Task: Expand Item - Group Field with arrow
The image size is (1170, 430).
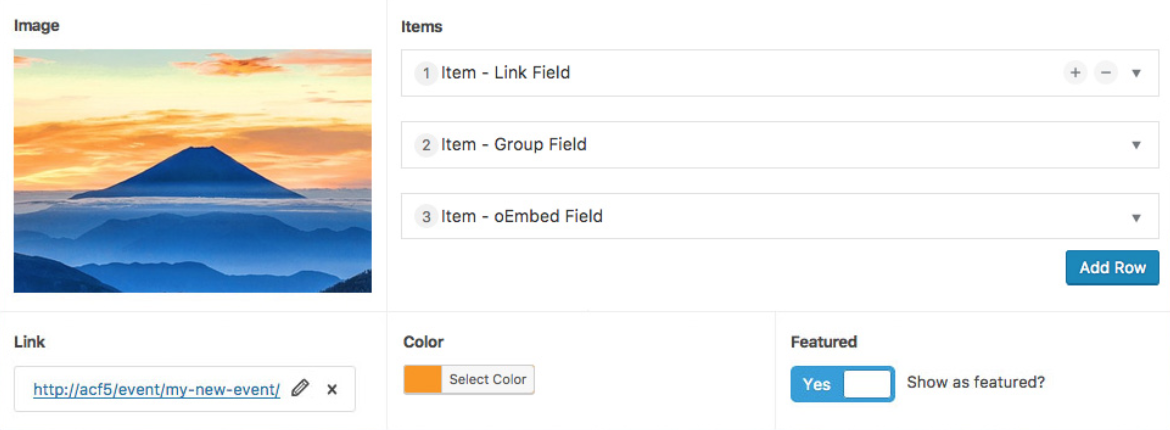Action: click(x=1136, y=145)
